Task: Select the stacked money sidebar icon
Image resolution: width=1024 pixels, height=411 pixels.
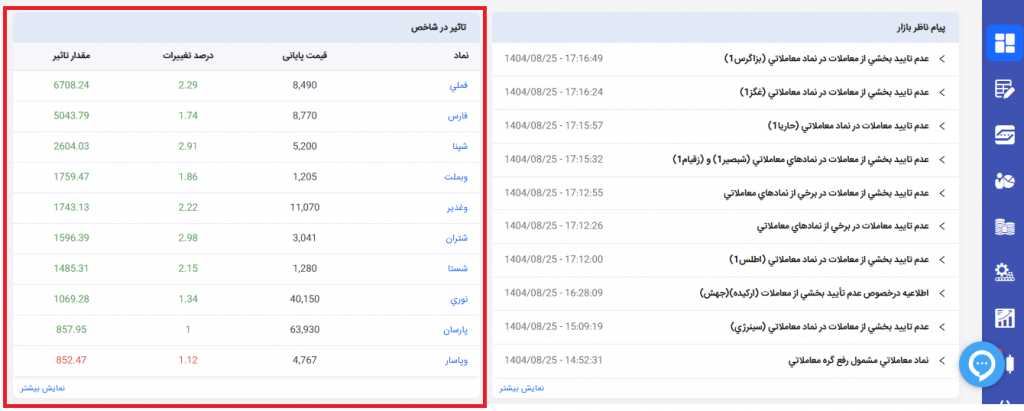Action: 1004,227
